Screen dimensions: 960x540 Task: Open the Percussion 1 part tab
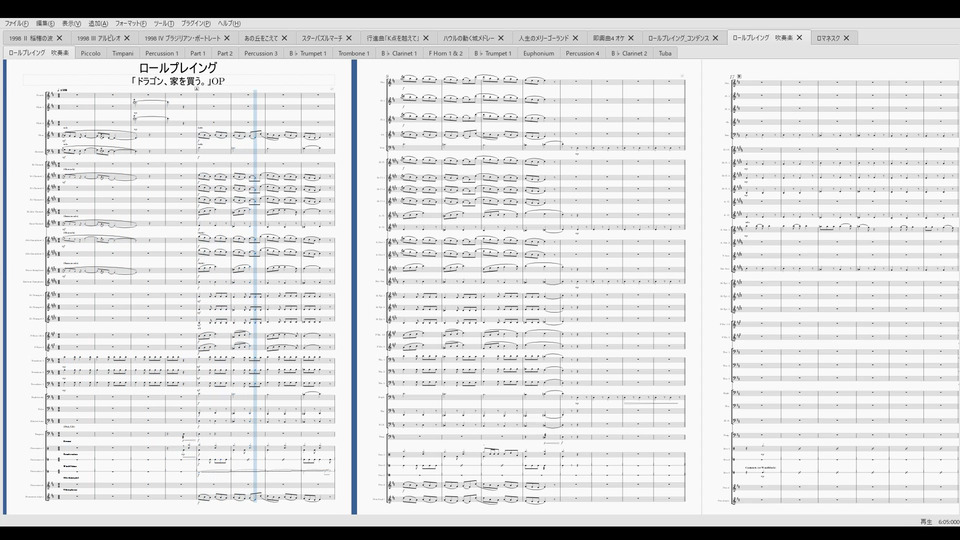click(x=162, y=53)
